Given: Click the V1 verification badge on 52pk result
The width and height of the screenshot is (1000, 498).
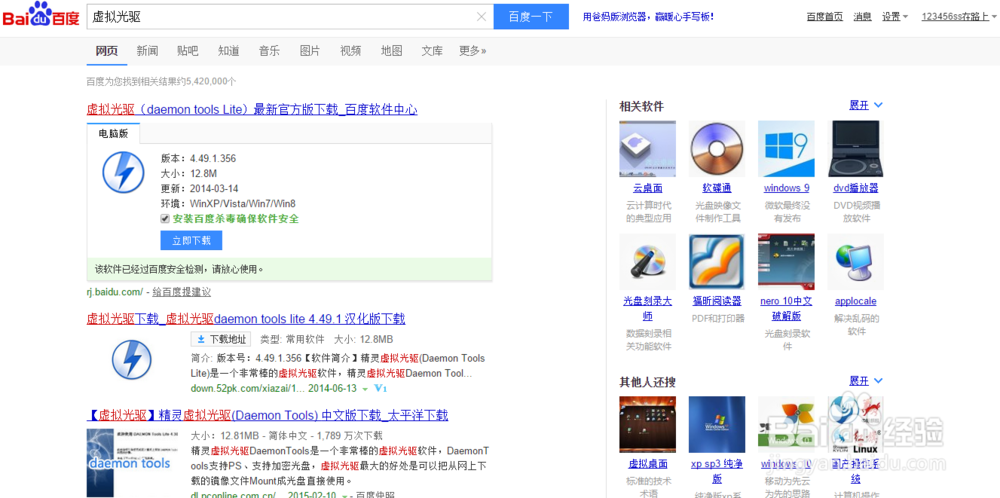Looking at the screenshot, I should 381,388.
